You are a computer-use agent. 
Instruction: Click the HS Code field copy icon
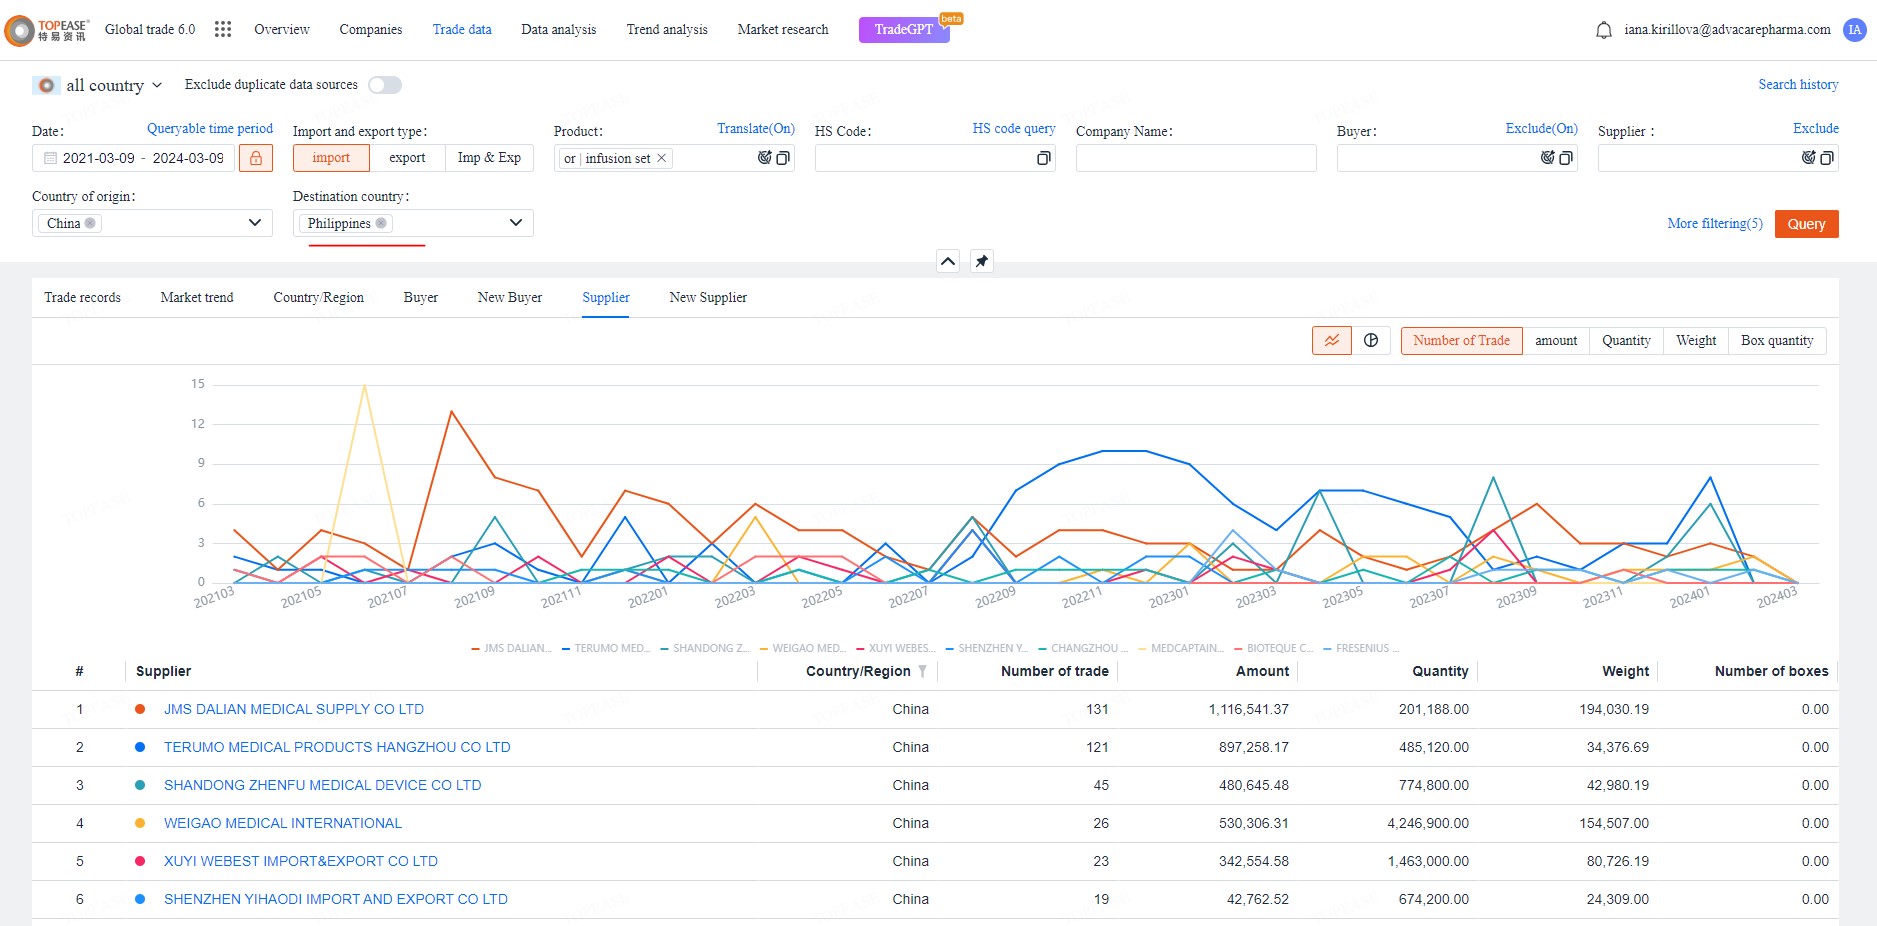pos(1044,158)
